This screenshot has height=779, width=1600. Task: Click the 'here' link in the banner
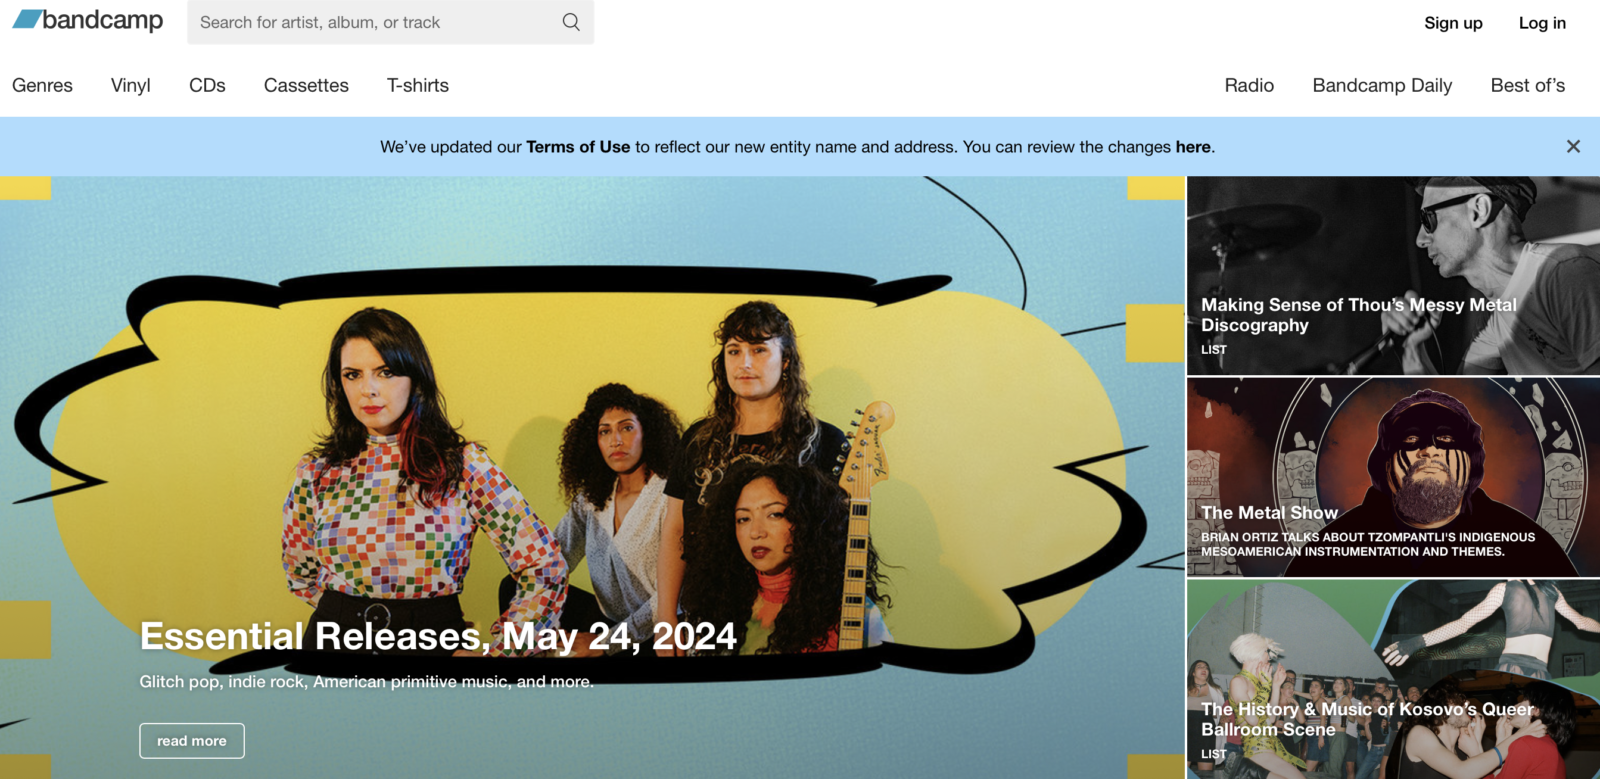pos(1193,147)
